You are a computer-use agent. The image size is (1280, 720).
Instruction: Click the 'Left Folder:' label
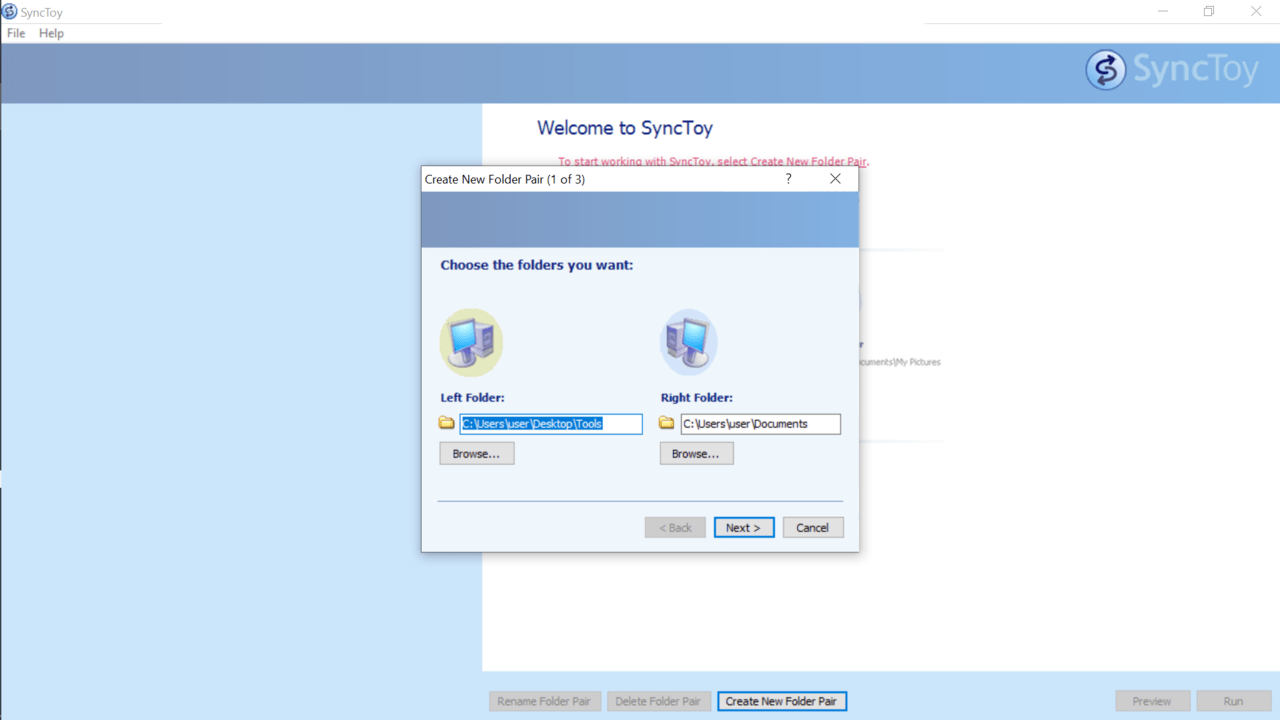tap(472, 397)
